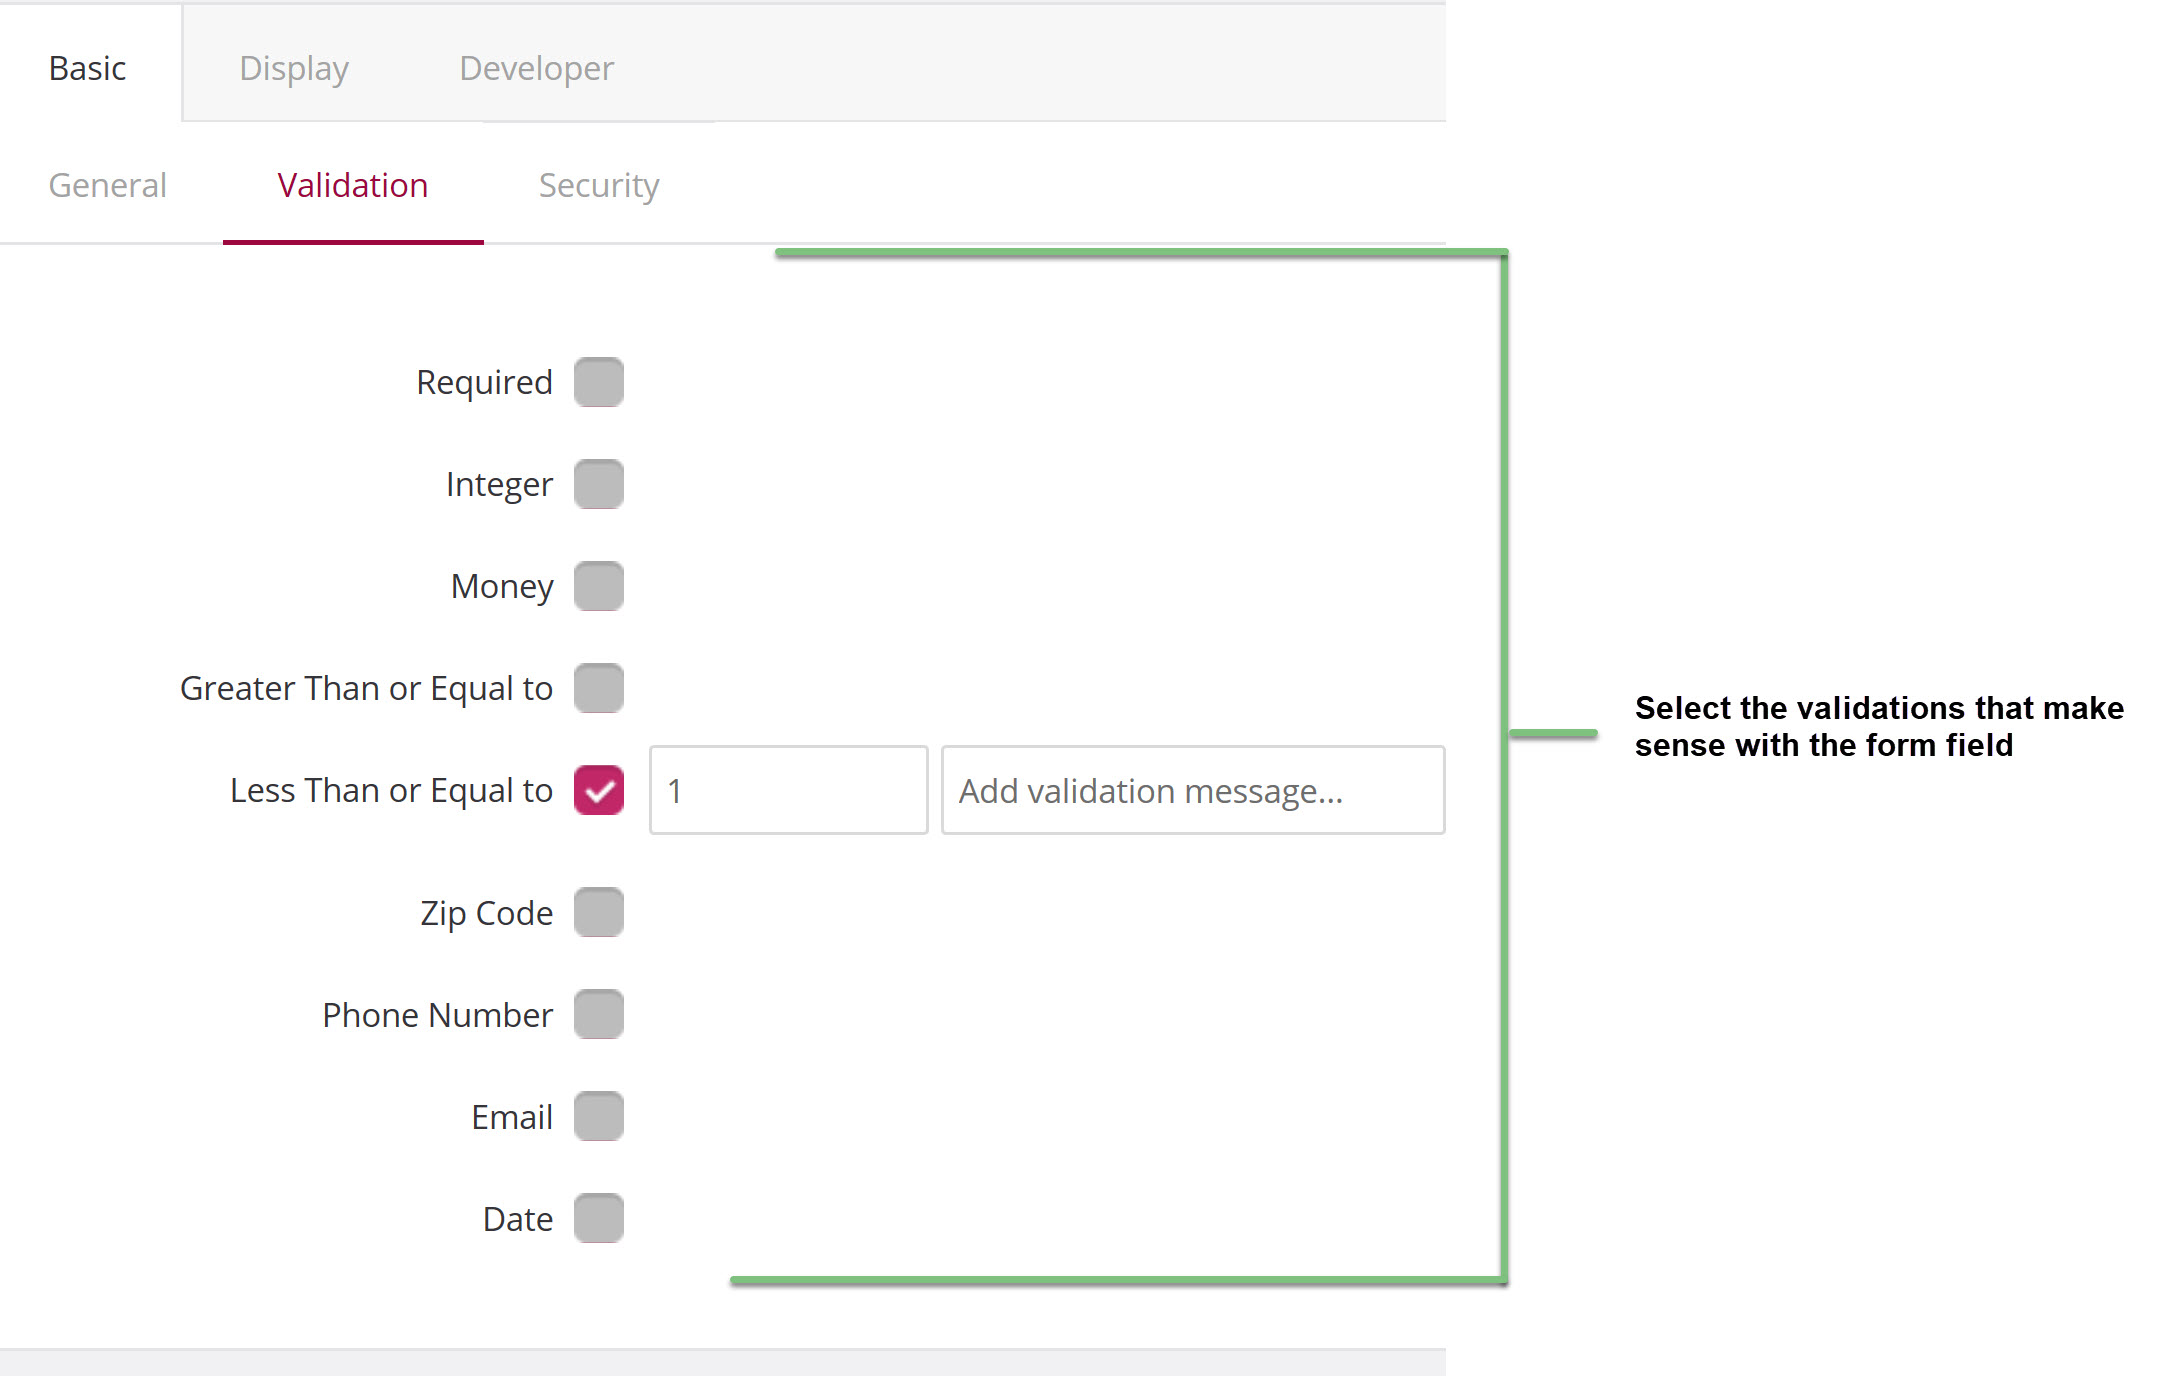
Task: Open the Security sub-tab
Action: pyautogui.click(x=599, y=185)
